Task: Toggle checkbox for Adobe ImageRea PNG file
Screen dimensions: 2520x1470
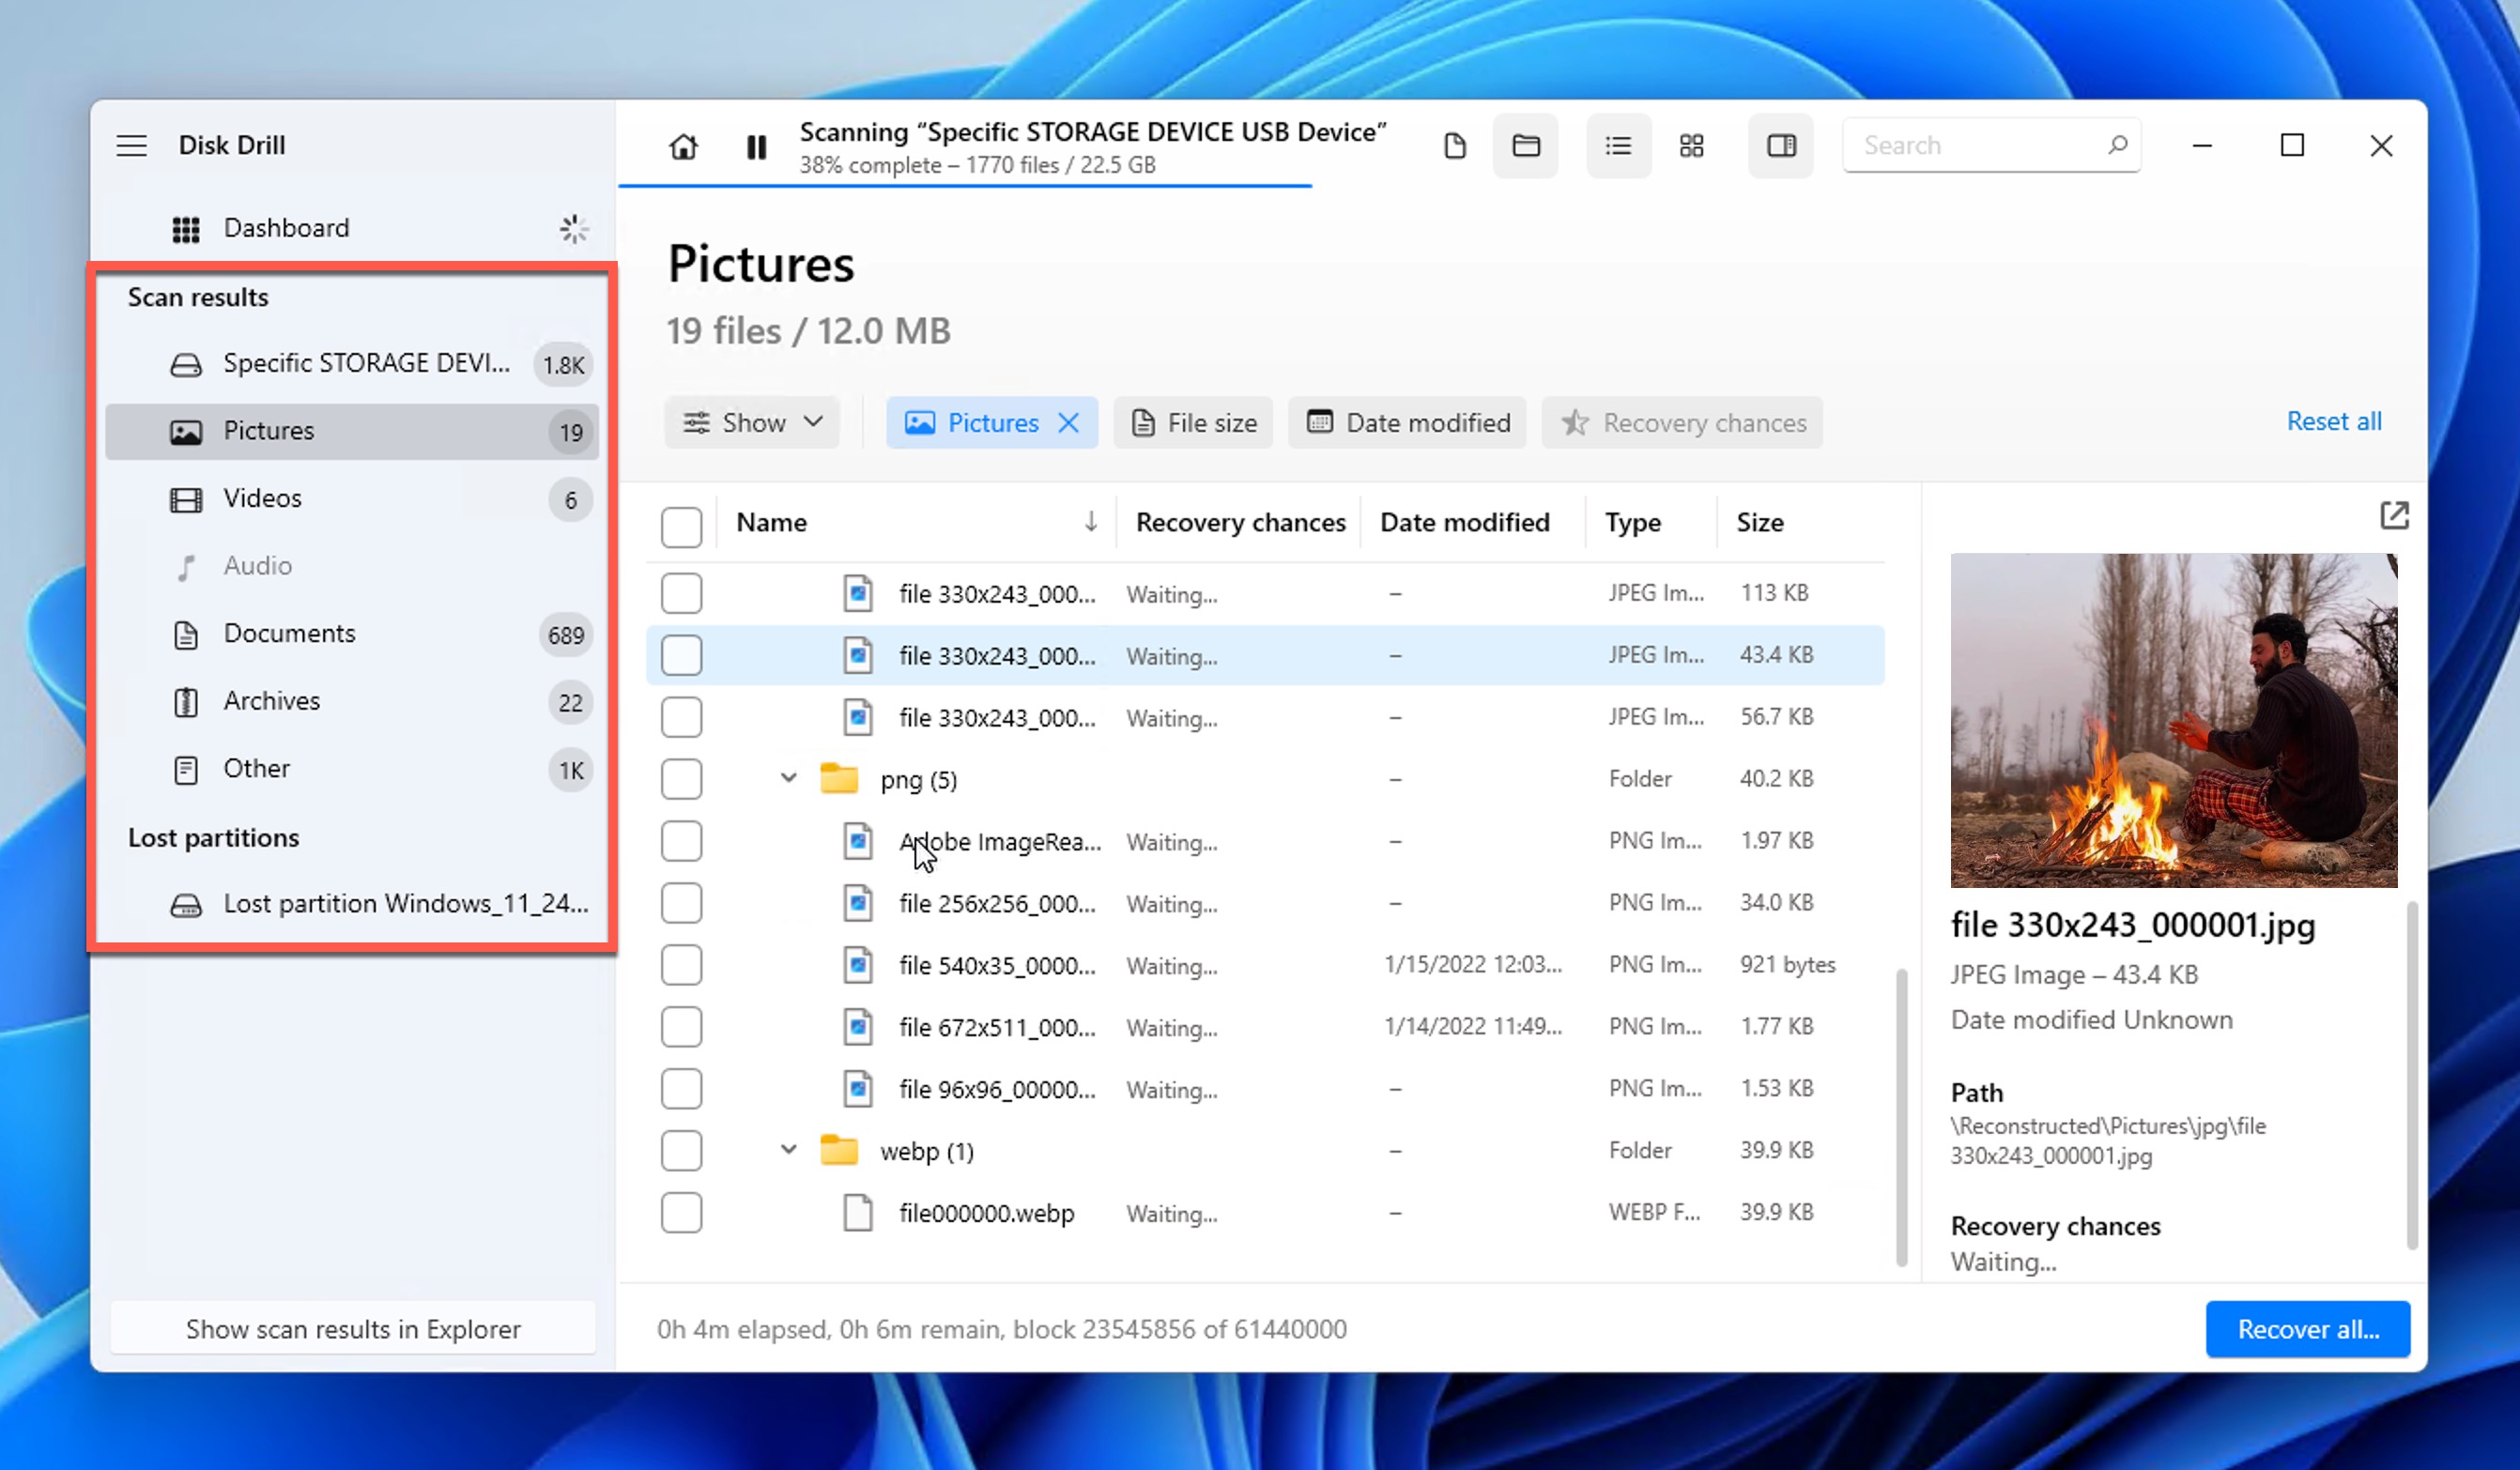Action: [681, 840]
